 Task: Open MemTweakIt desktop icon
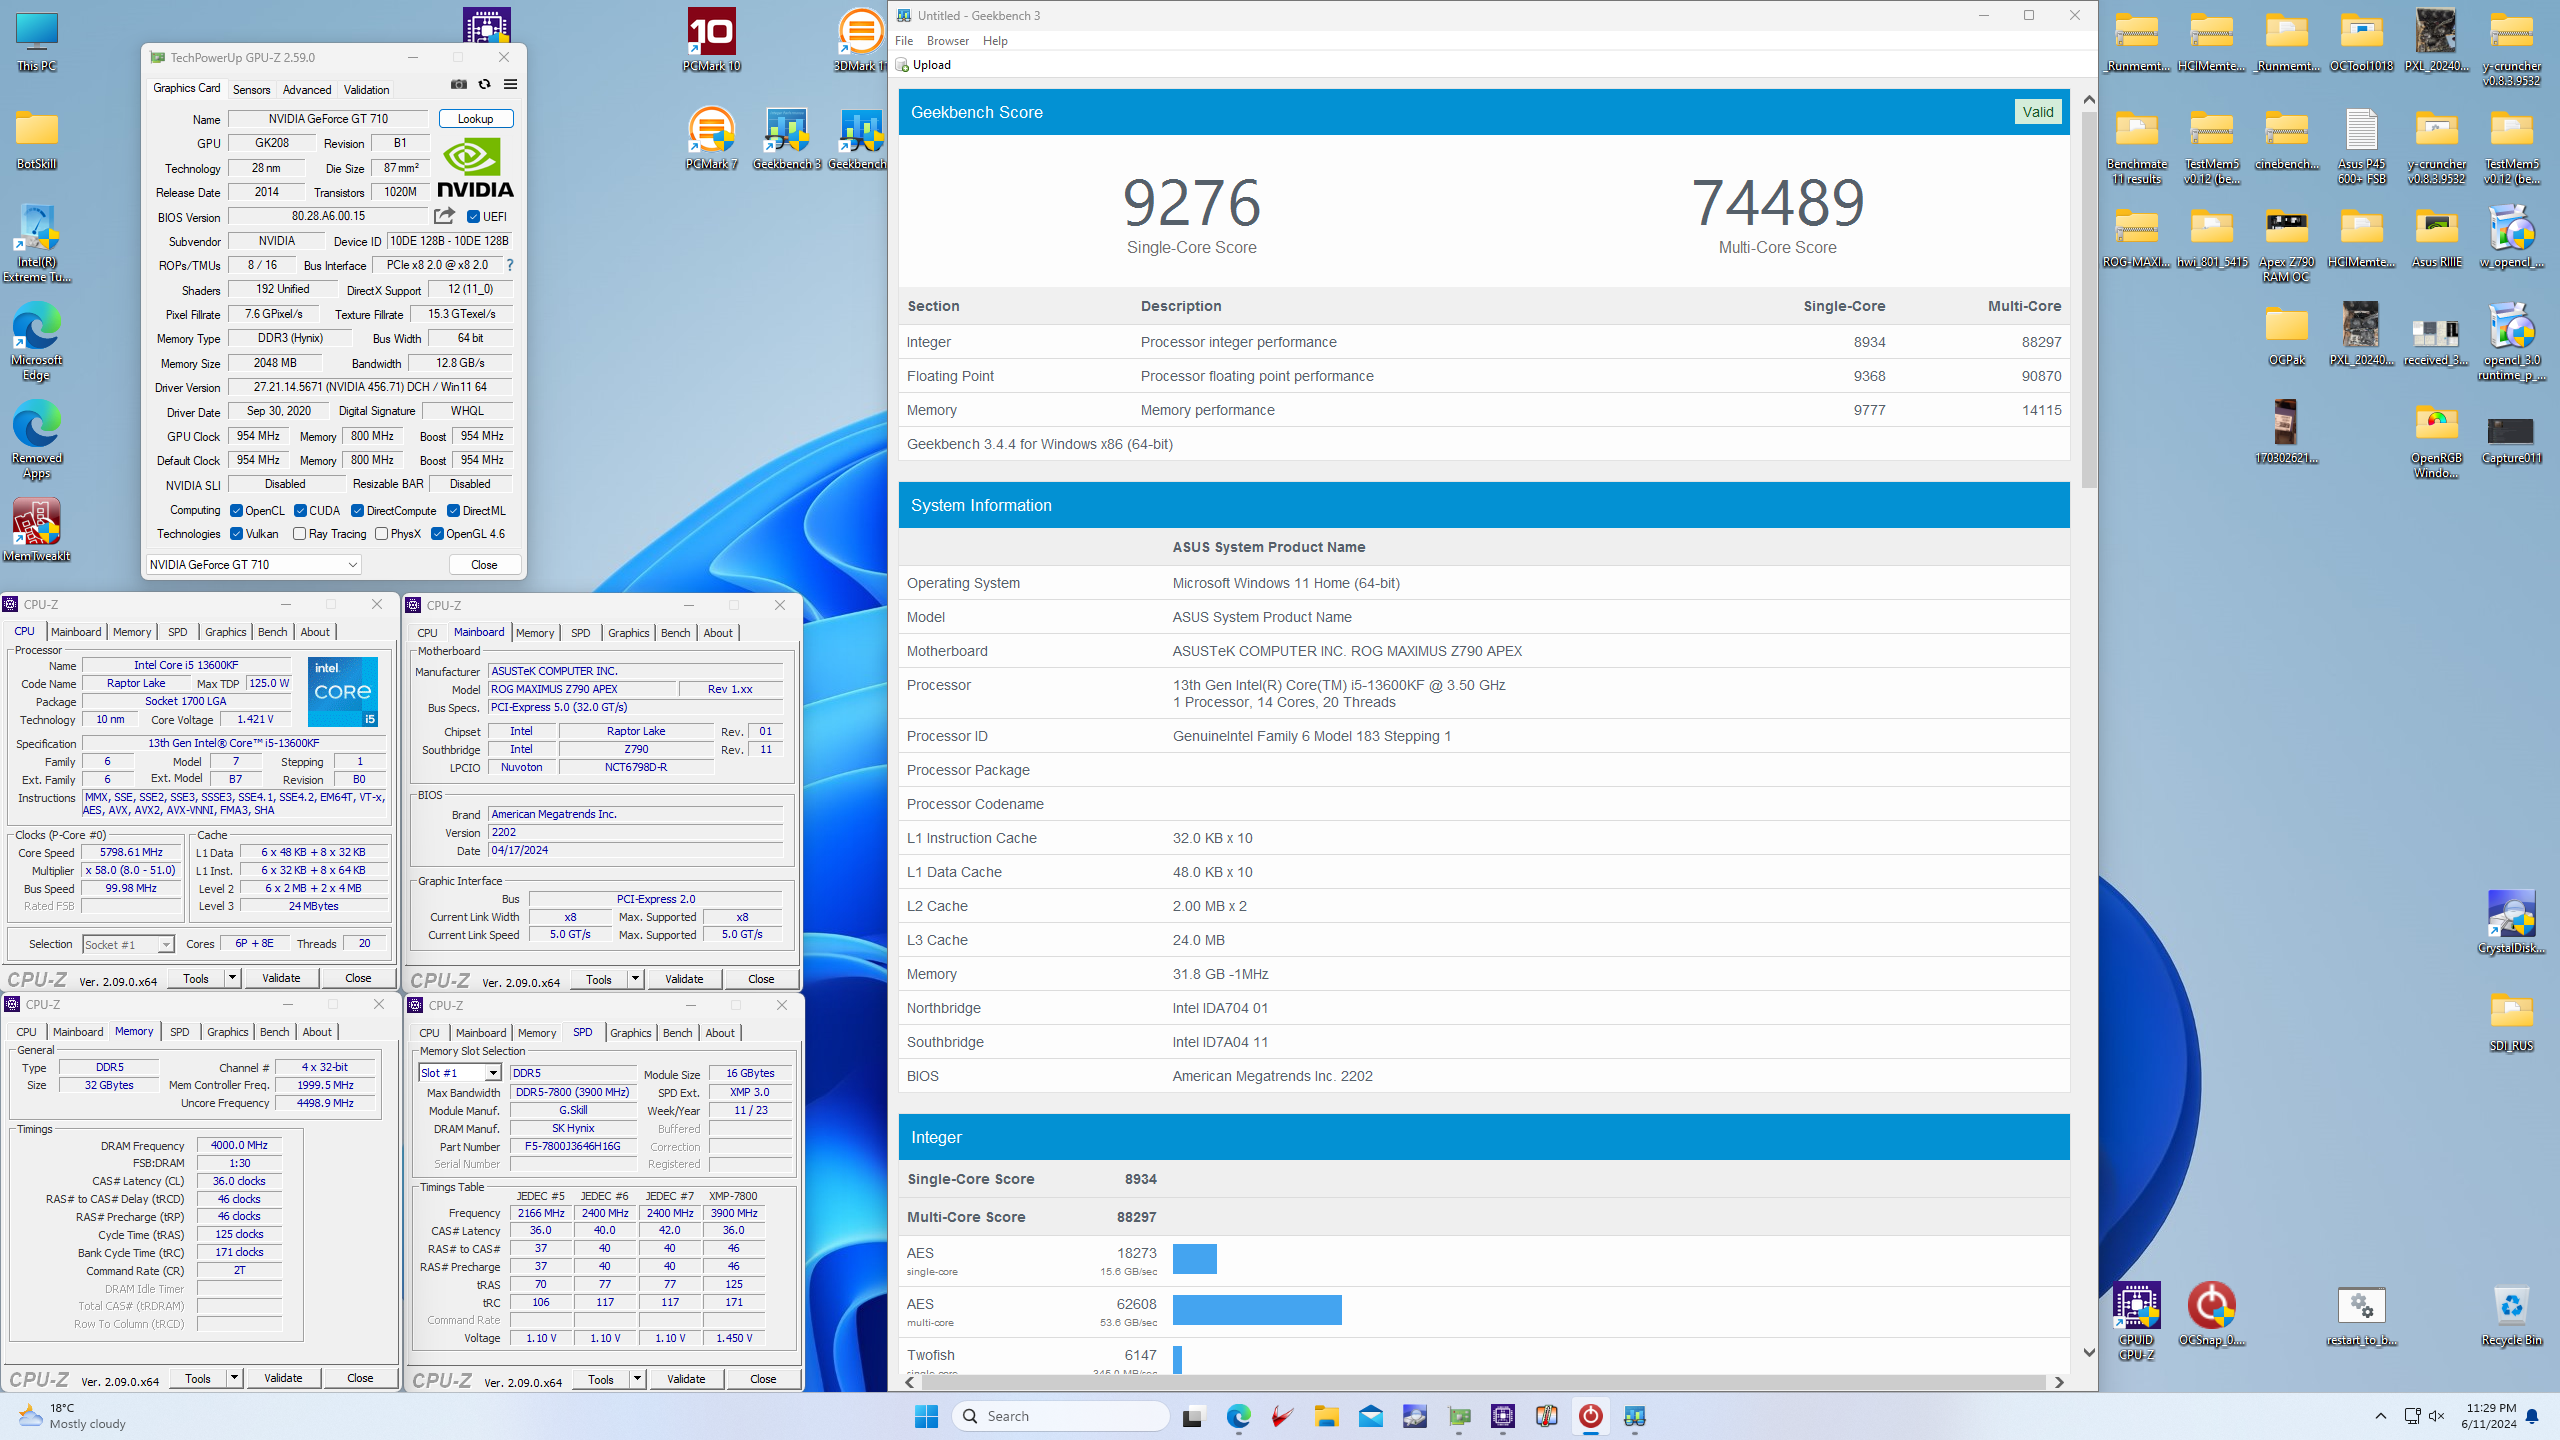[37, 530]
